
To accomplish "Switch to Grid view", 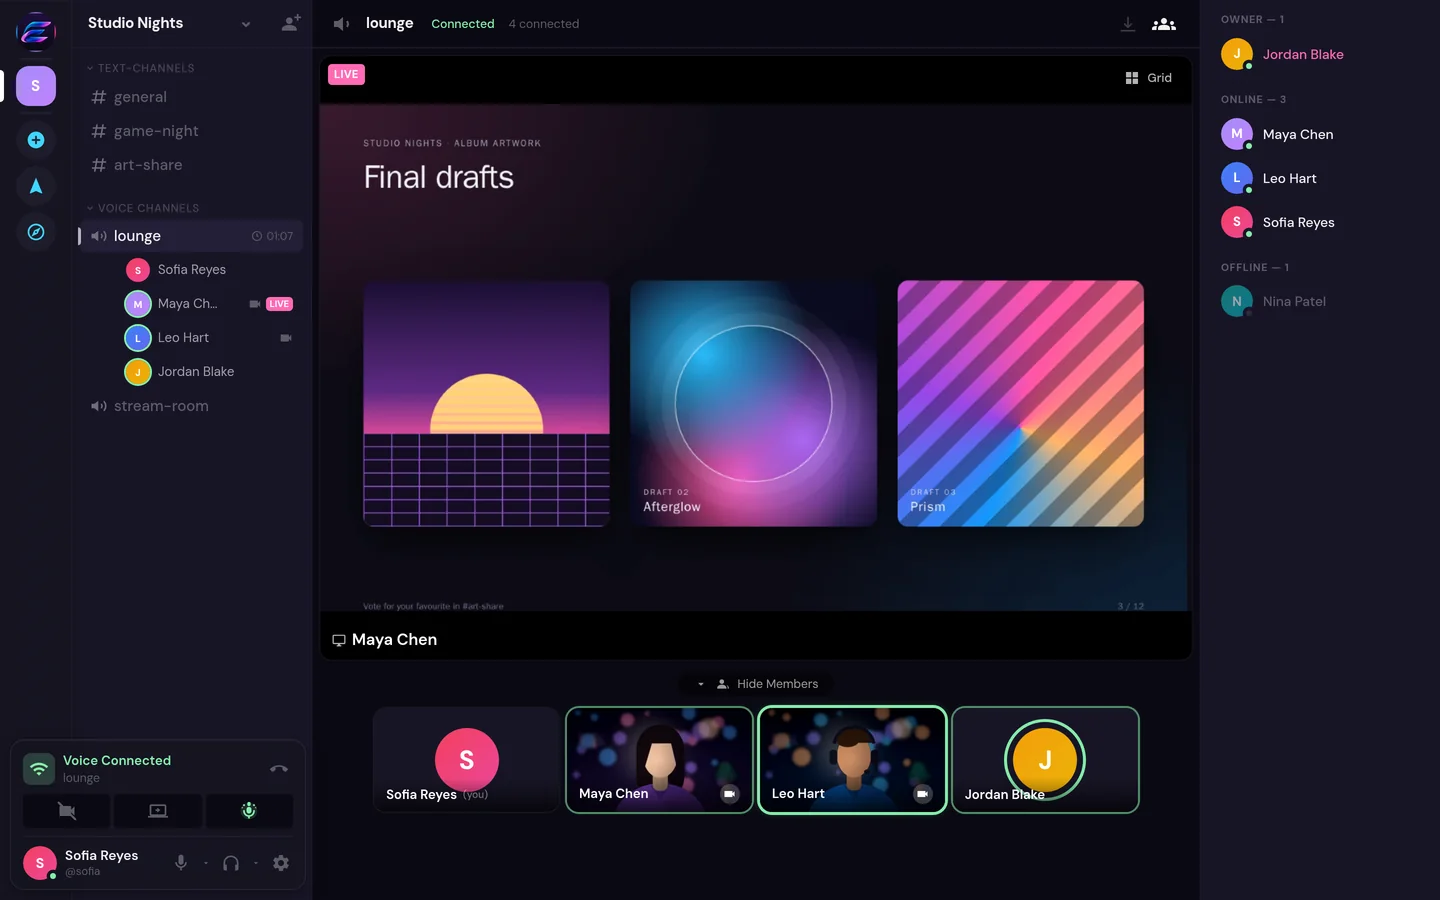I will pos(1148,78).
